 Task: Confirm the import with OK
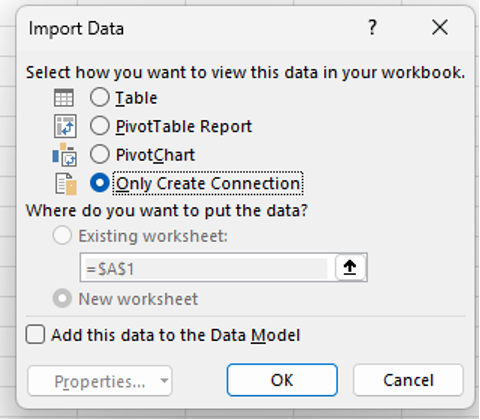(x=282, y=380)
